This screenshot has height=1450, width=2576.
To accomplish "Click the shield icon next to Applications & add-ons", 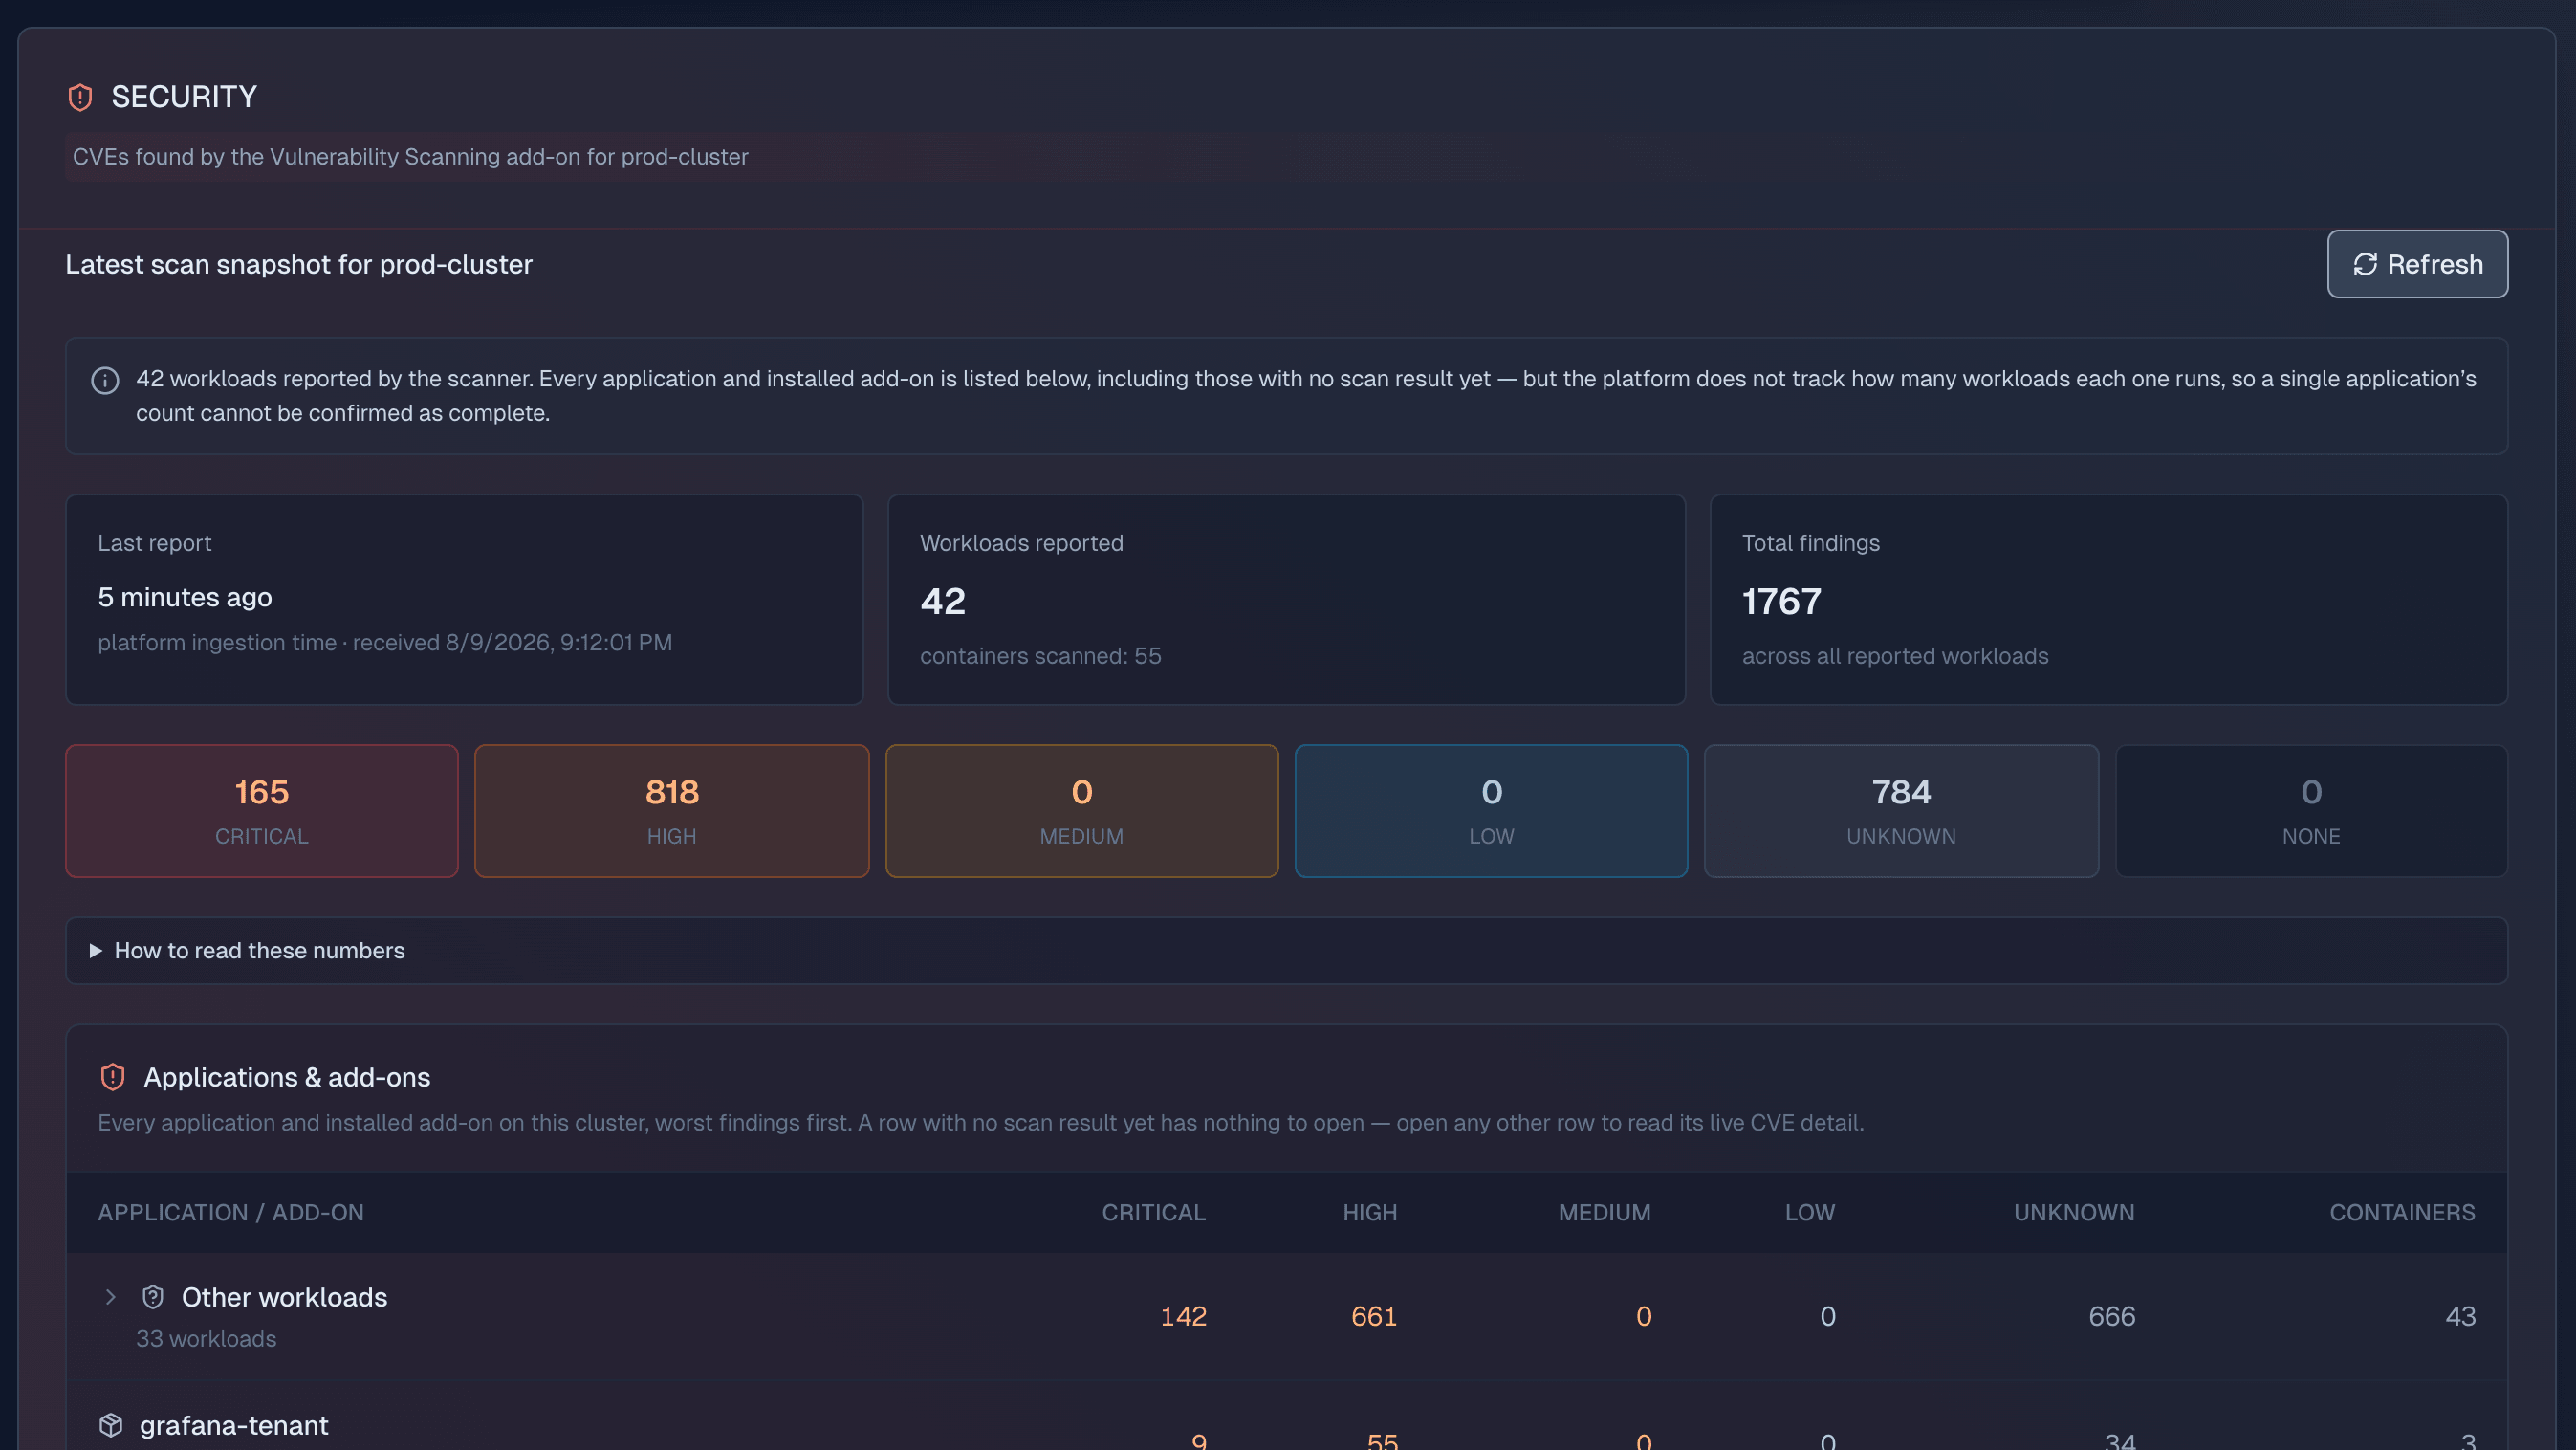I will [113, 1077].
